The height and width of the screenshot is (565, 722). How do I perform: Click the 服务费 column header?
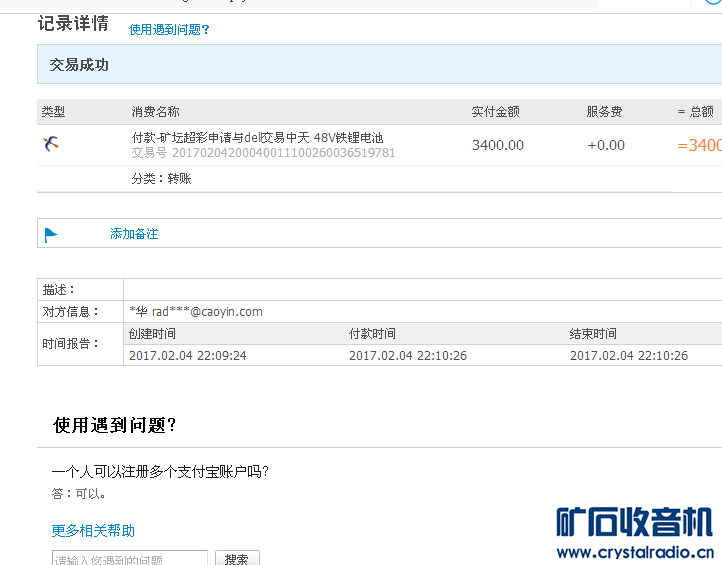pos(604,111)
